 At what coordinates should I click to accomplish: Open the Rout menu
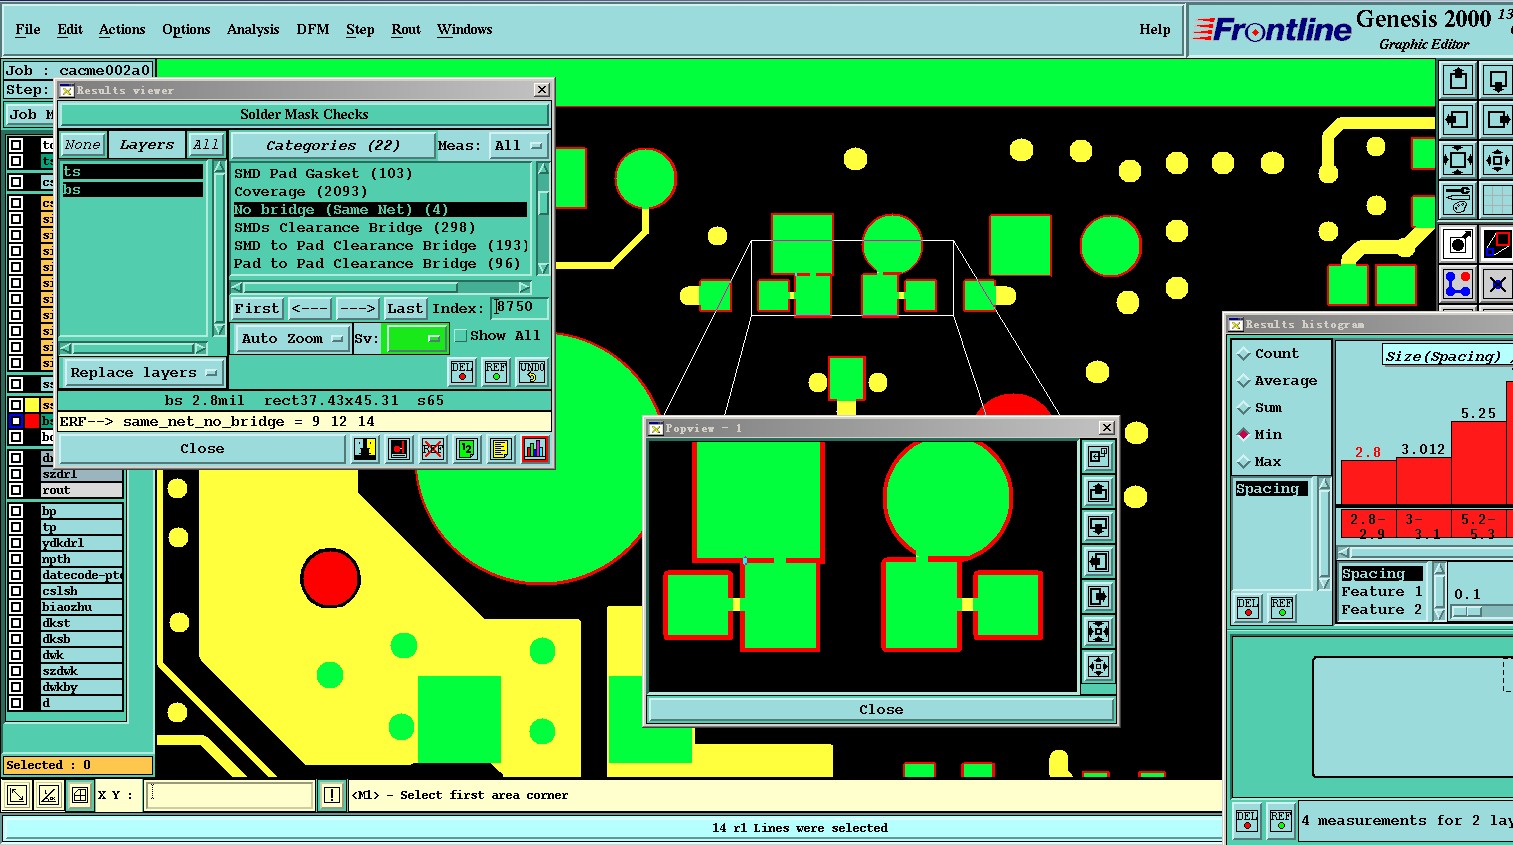[406, 29]
